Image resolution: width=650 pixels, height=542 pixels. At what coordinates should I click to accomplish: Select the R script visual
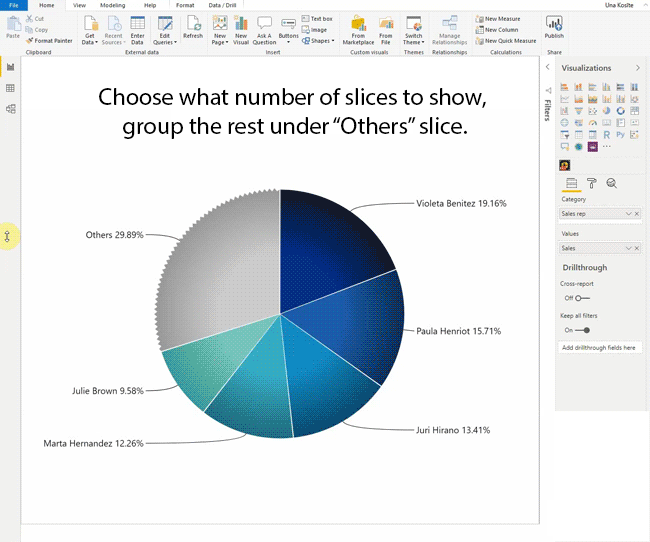coord(606,135)
